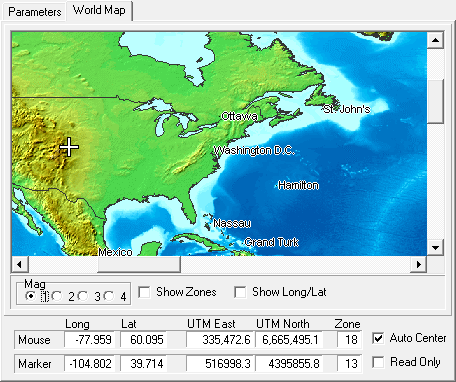This screenshot has width=456, height=382.
Task: Click the Mouse Zone value 18
Action: pos(349,340)
